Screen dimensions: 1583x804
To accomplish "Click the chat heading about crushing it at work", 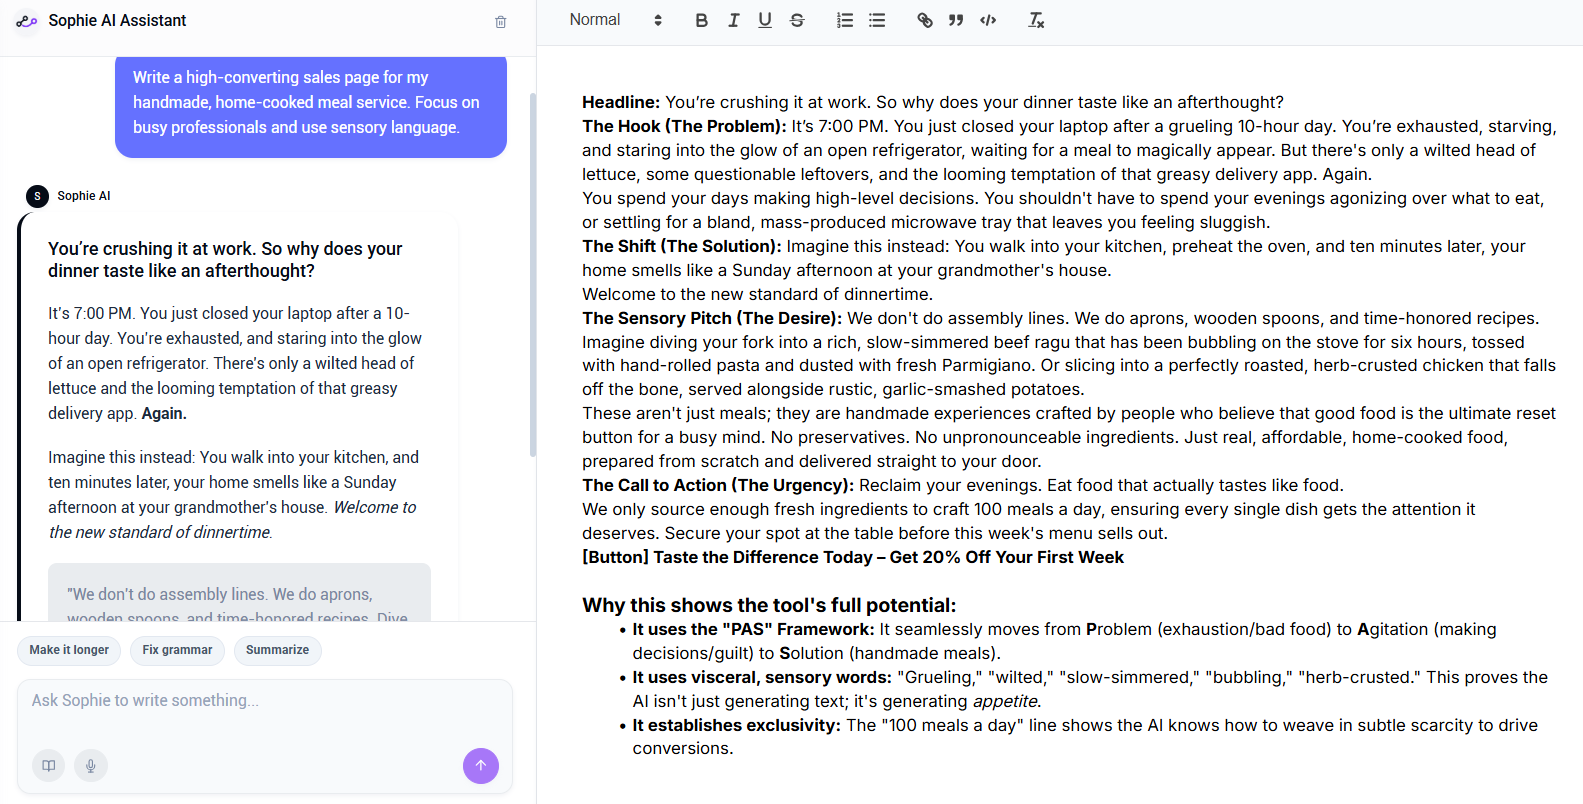I will click(225, 260).
